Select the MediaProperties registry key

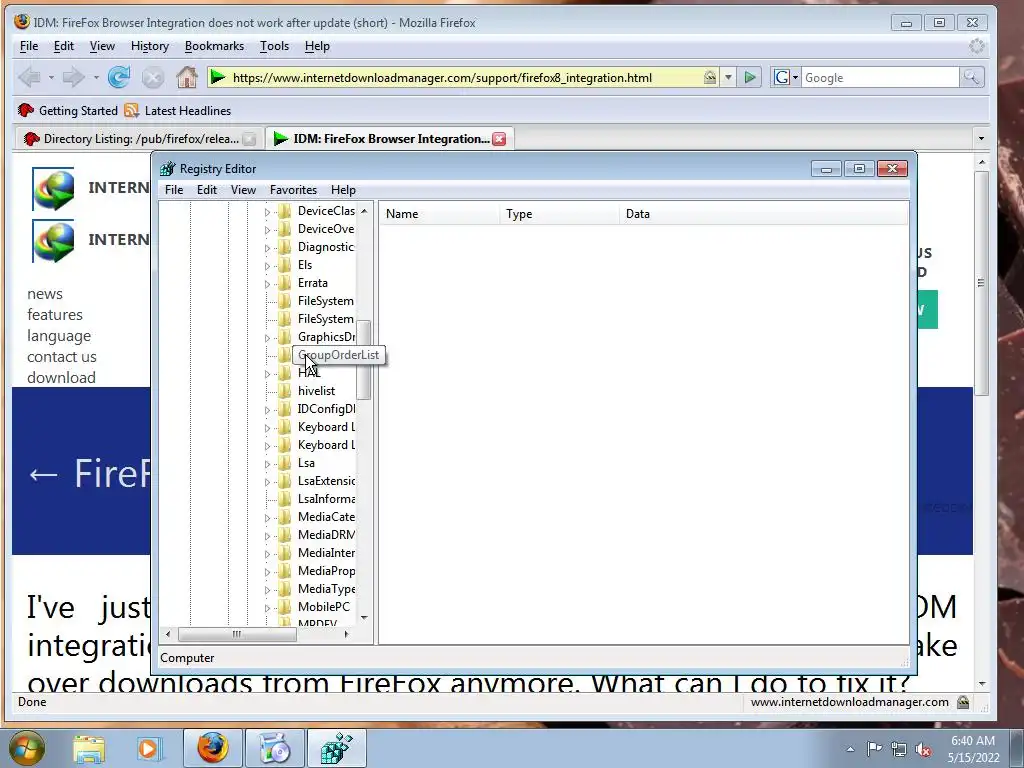tap(326, 571)
